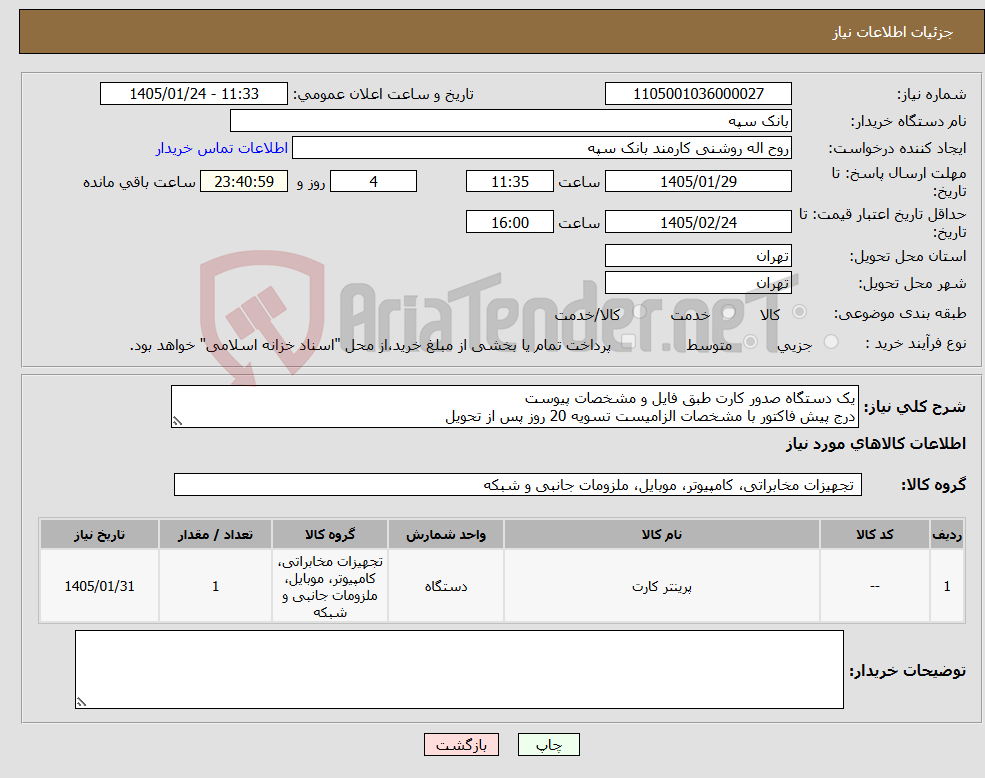
Task: Click the announcement date field 1405/01/24 - 11:33
Action: (x=193, y=94)
